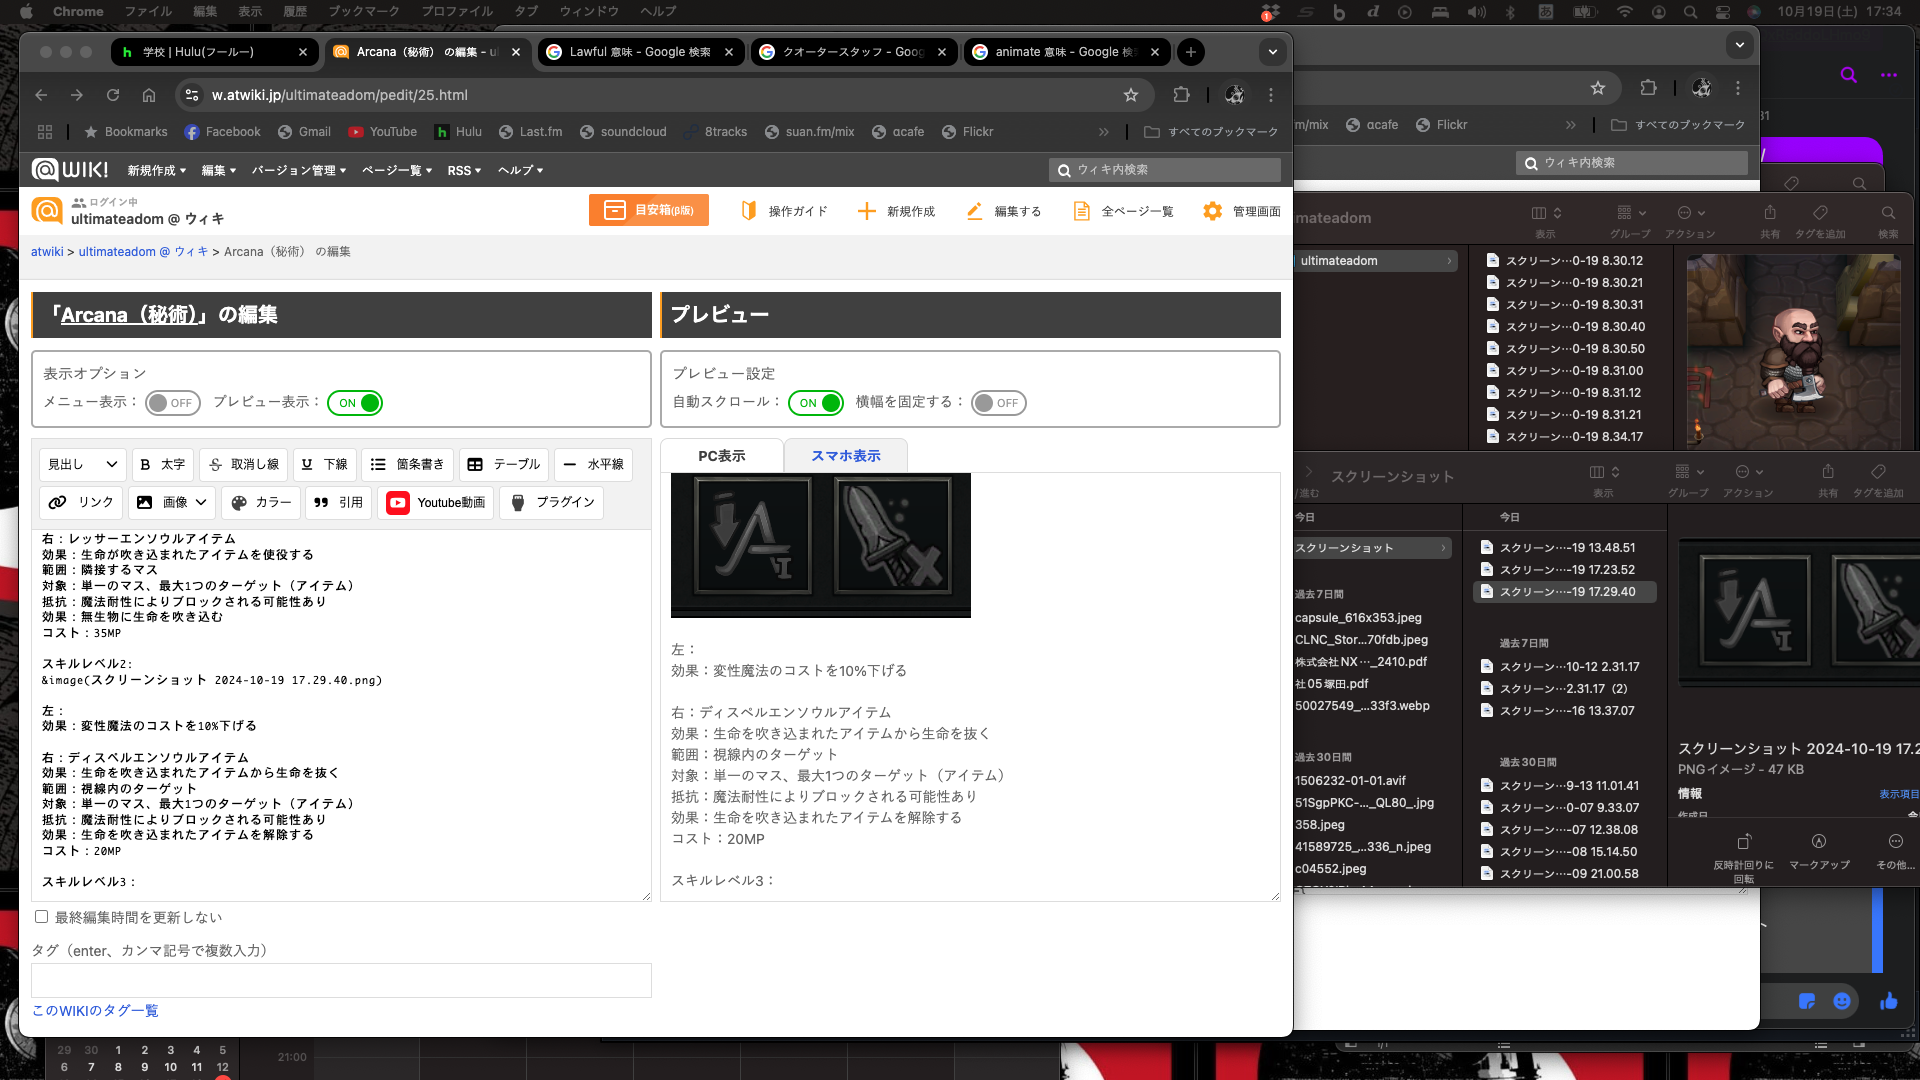This screenshot has width=1920, height=1080.
Task: Open 管理画面 admin gear
Action: 1241,211
